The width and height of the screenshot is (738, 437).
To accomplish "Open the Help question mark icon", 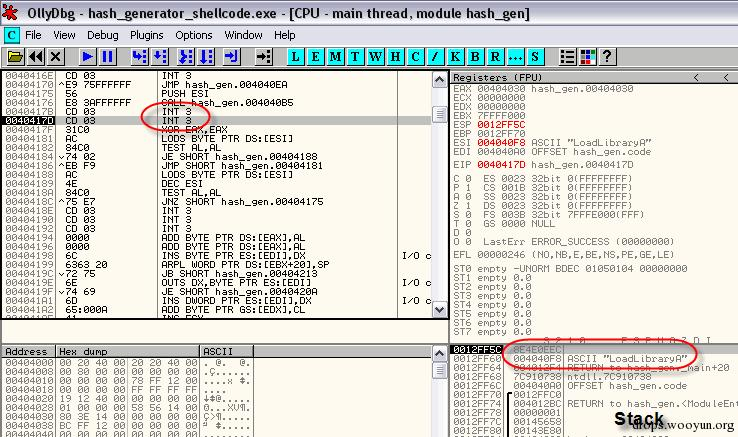I will [x=607, y=57].
